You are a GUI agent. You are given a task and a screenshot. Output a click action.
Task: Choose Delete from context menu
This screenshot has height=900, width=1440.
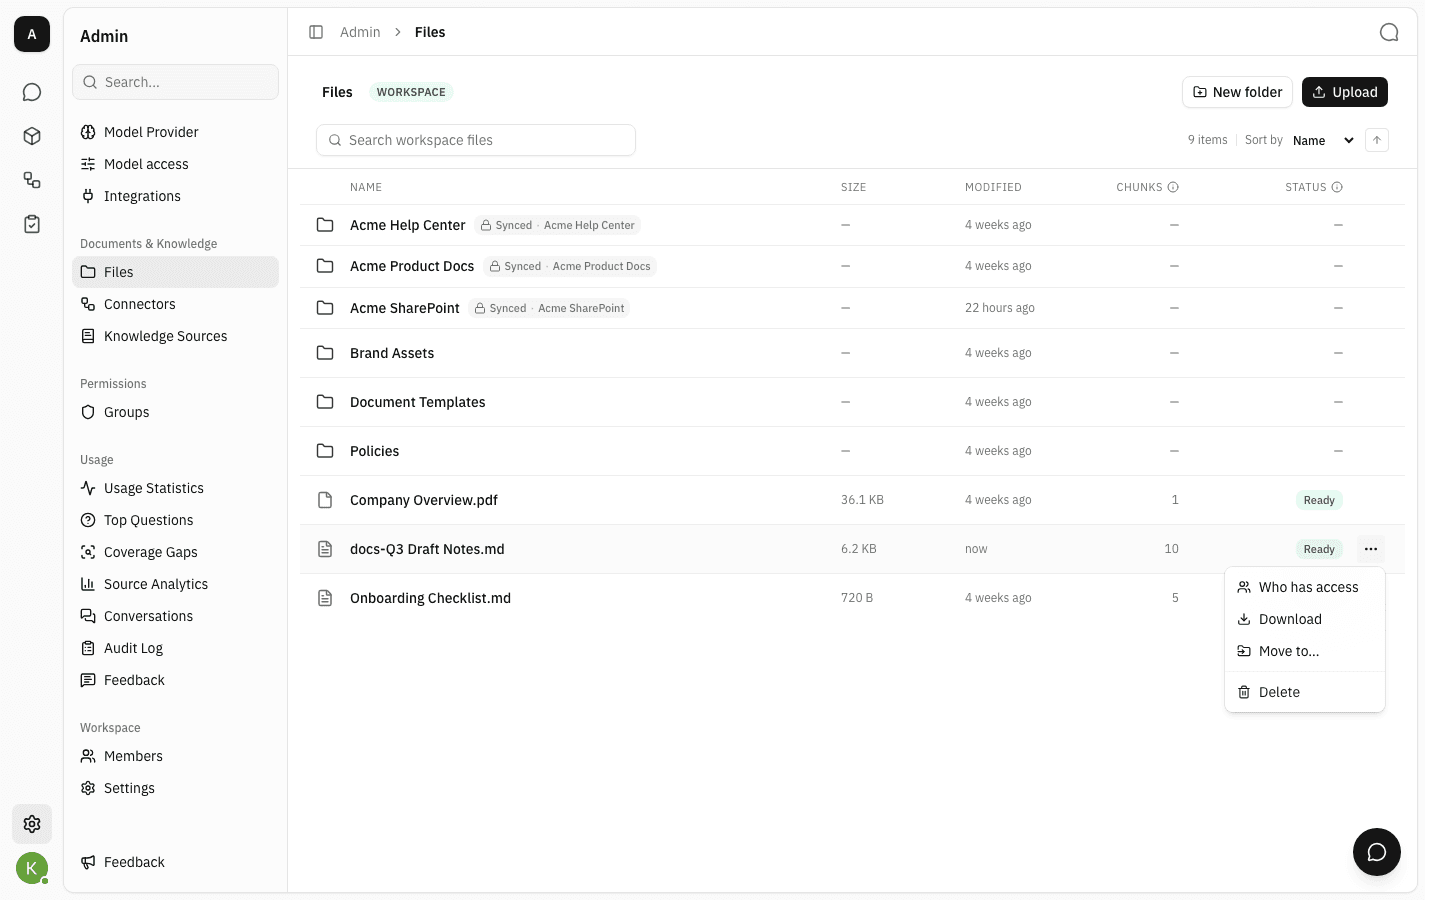(1305, 692)
